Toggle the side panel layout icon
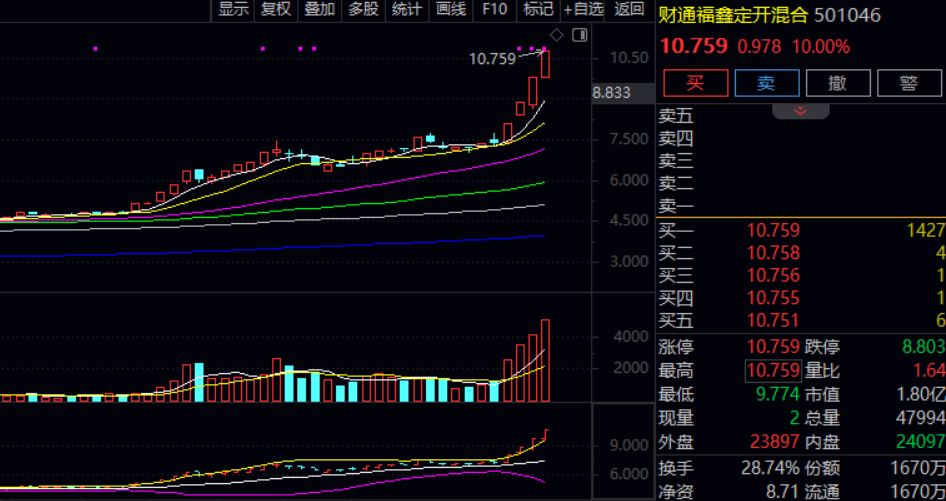 click(580, 35)
